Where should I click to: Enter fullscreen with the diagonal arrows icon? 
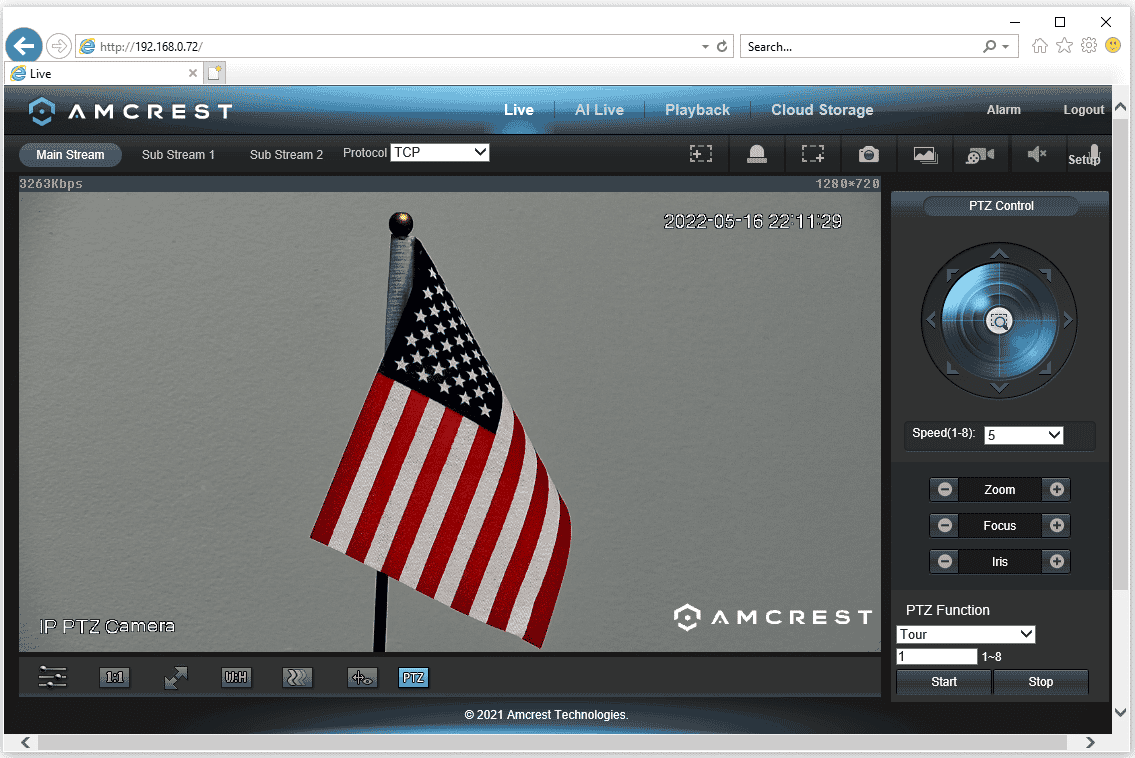point(176,677)
